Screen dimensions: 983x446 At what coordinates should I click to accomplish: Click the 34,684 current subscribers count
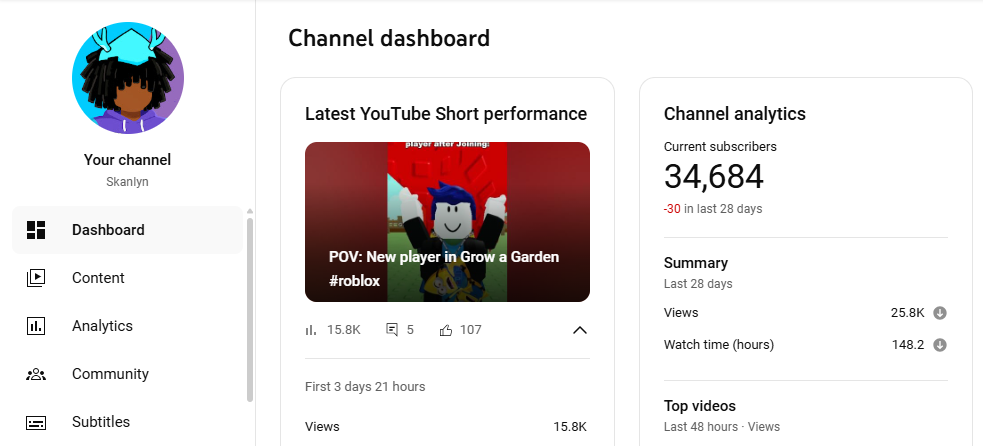[713, 177]
